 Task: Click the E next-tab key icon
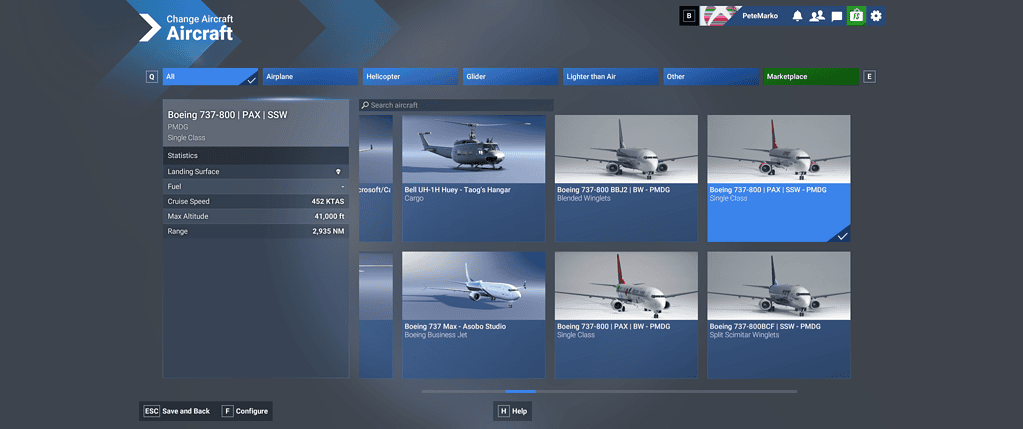869,77
